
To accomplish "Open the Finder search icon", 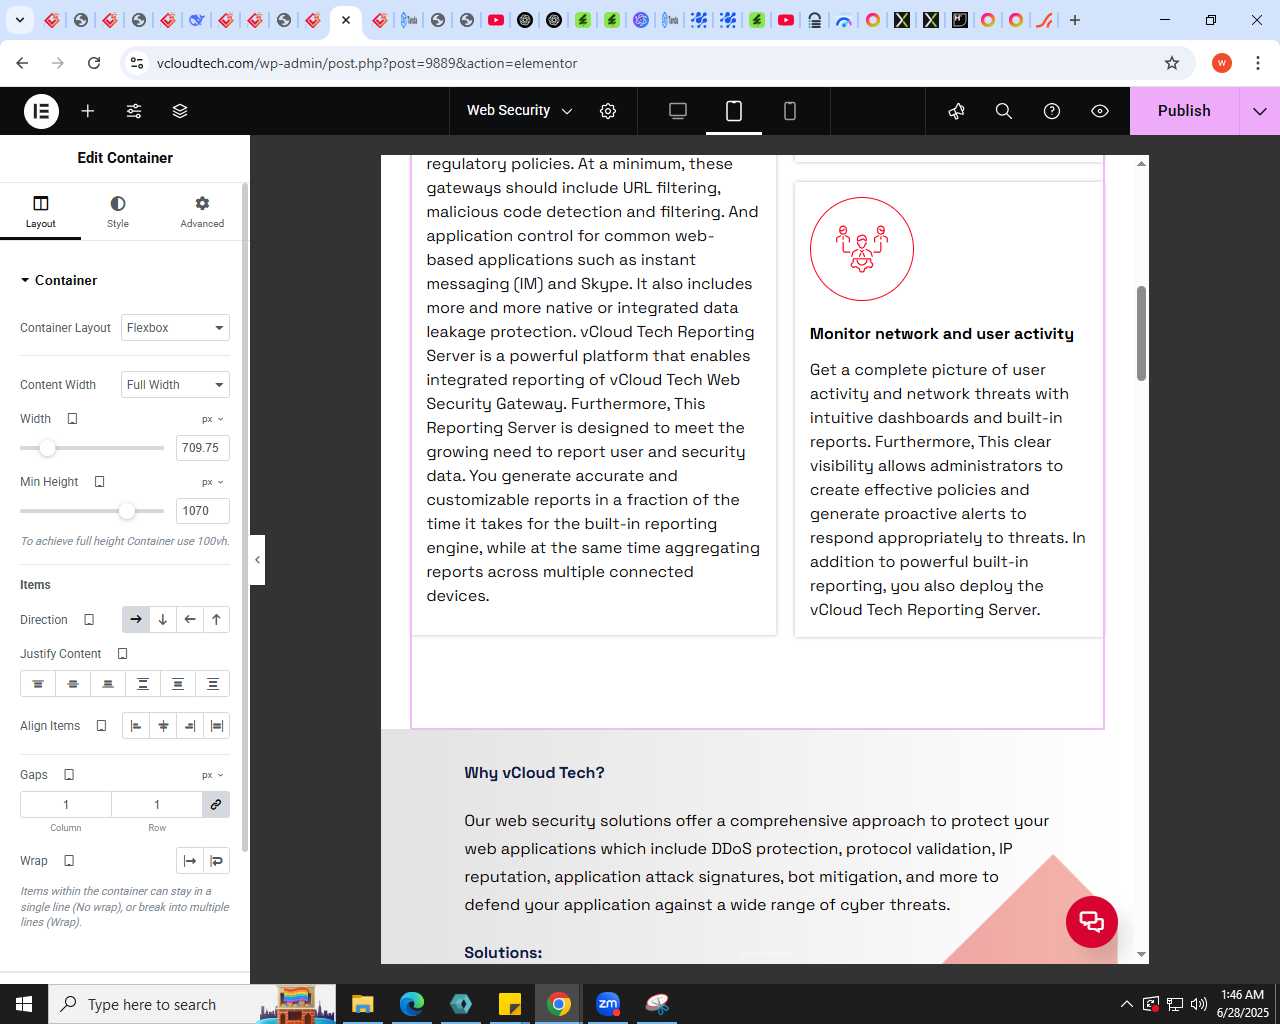I will 1004,111.
